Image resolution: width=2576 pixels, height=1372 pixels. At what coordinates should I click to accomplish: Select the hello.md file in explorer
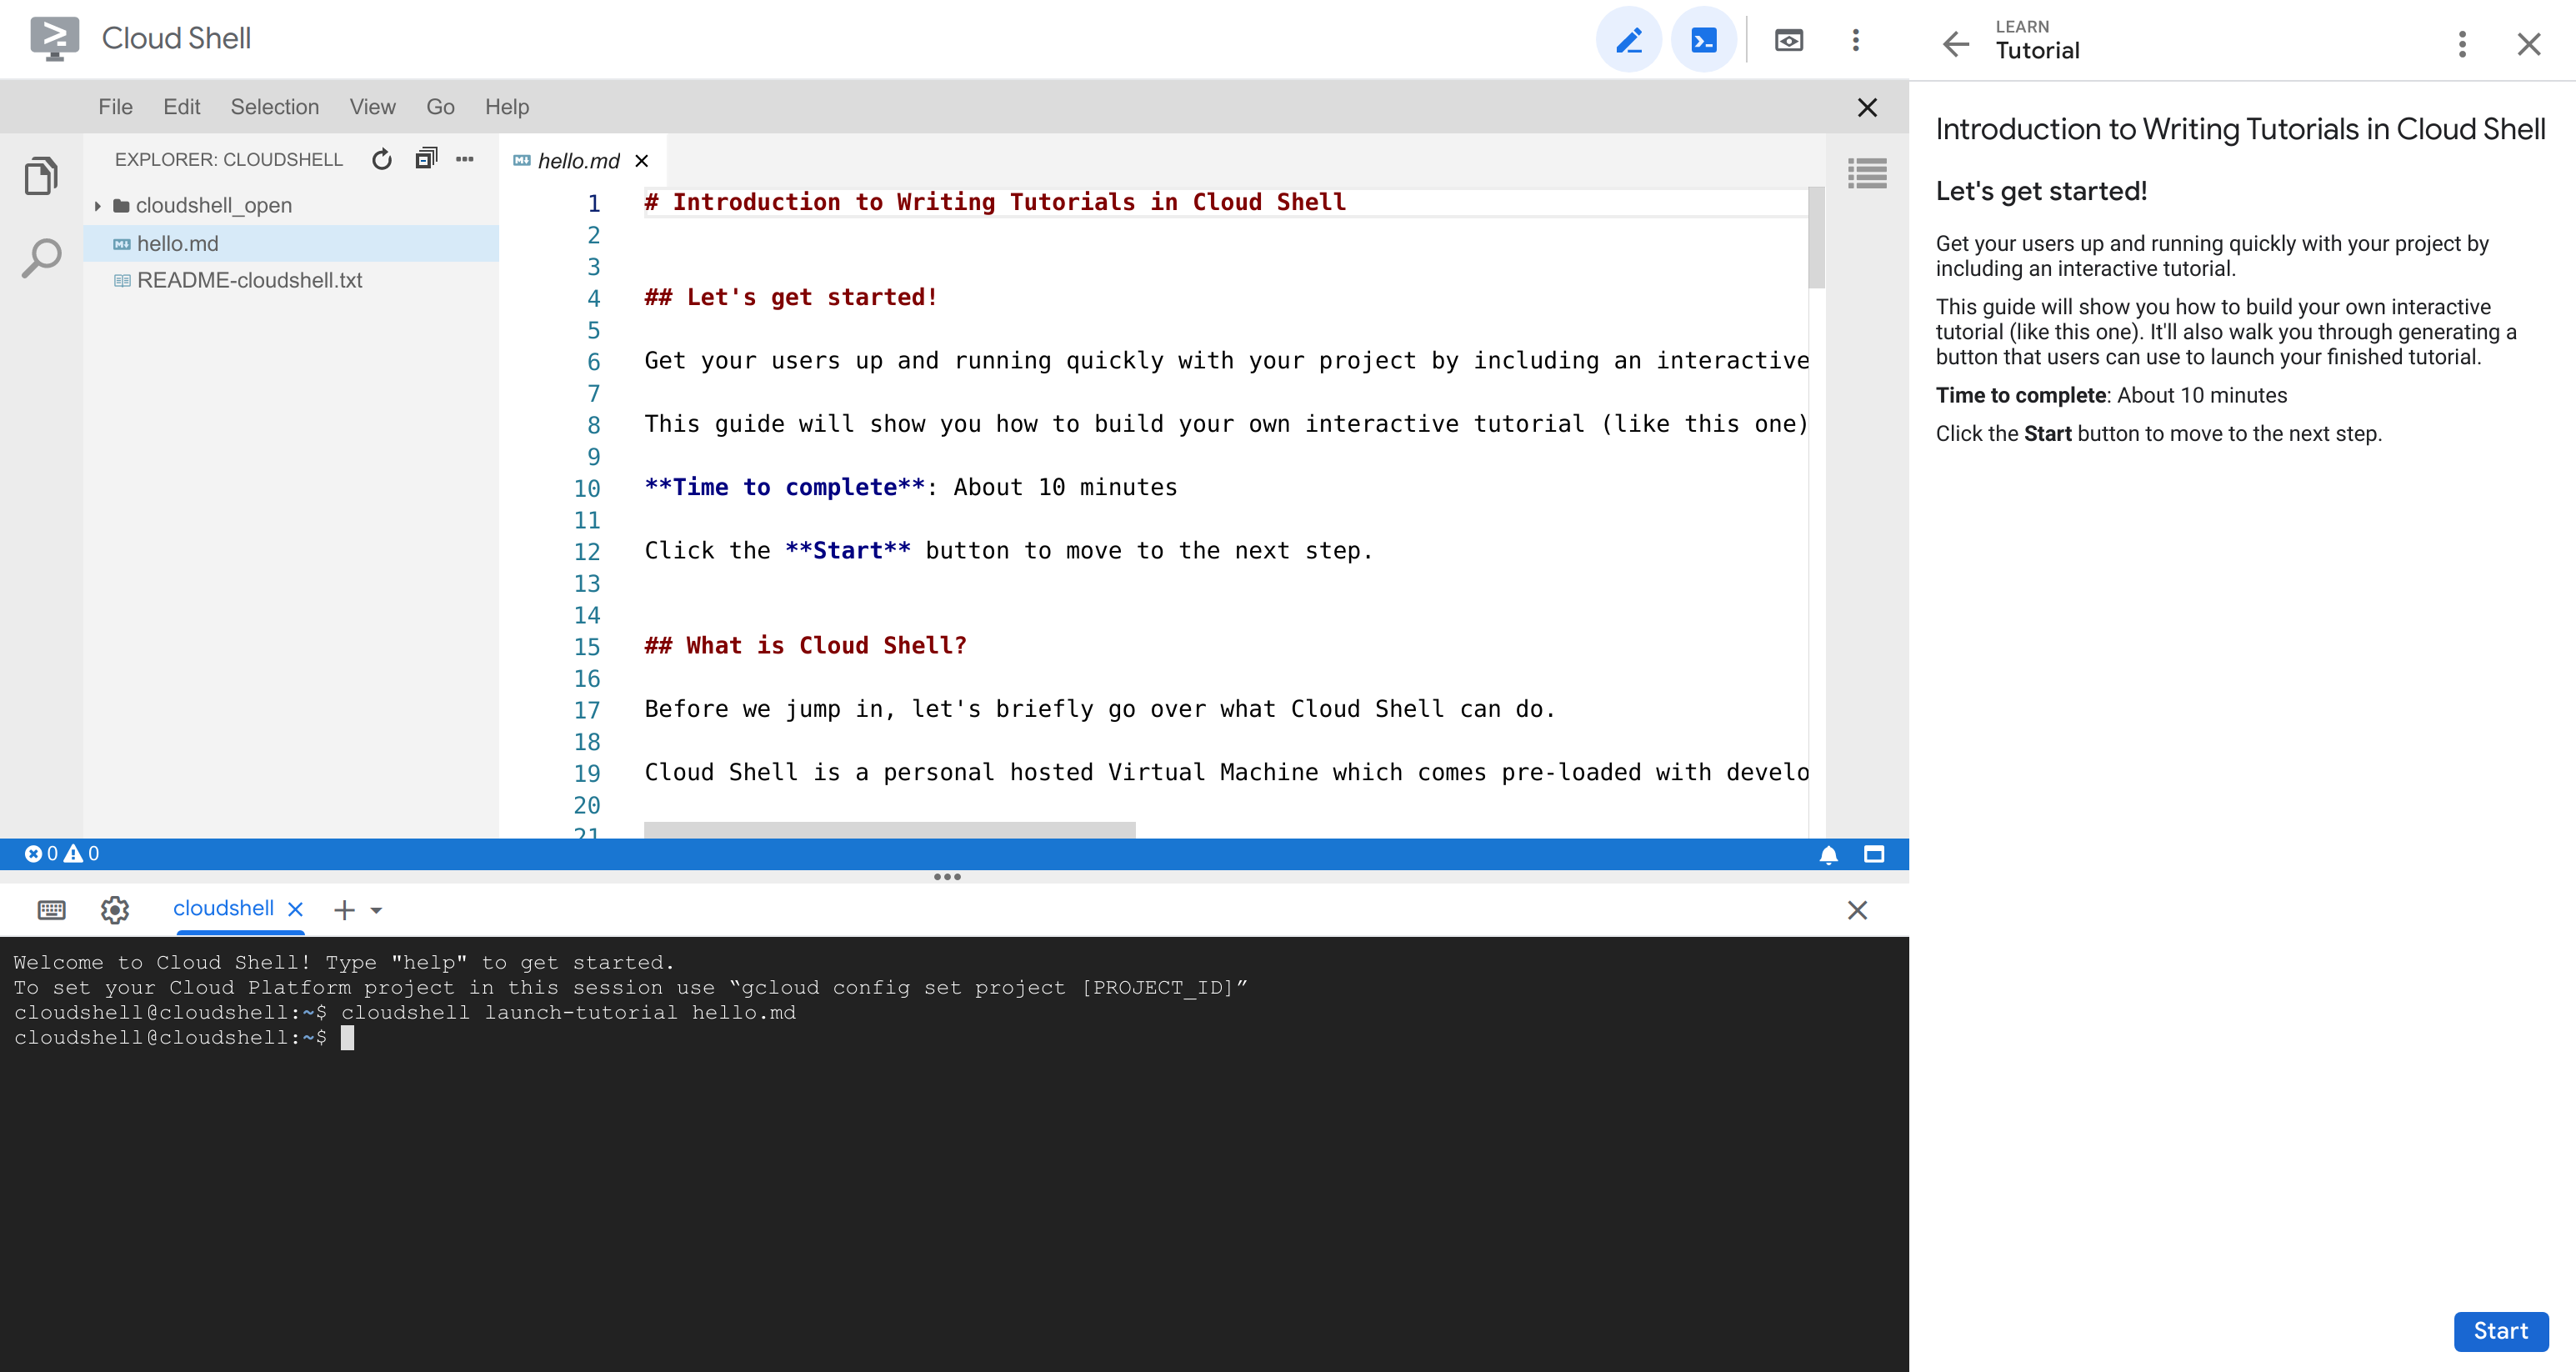pos(178,242)
